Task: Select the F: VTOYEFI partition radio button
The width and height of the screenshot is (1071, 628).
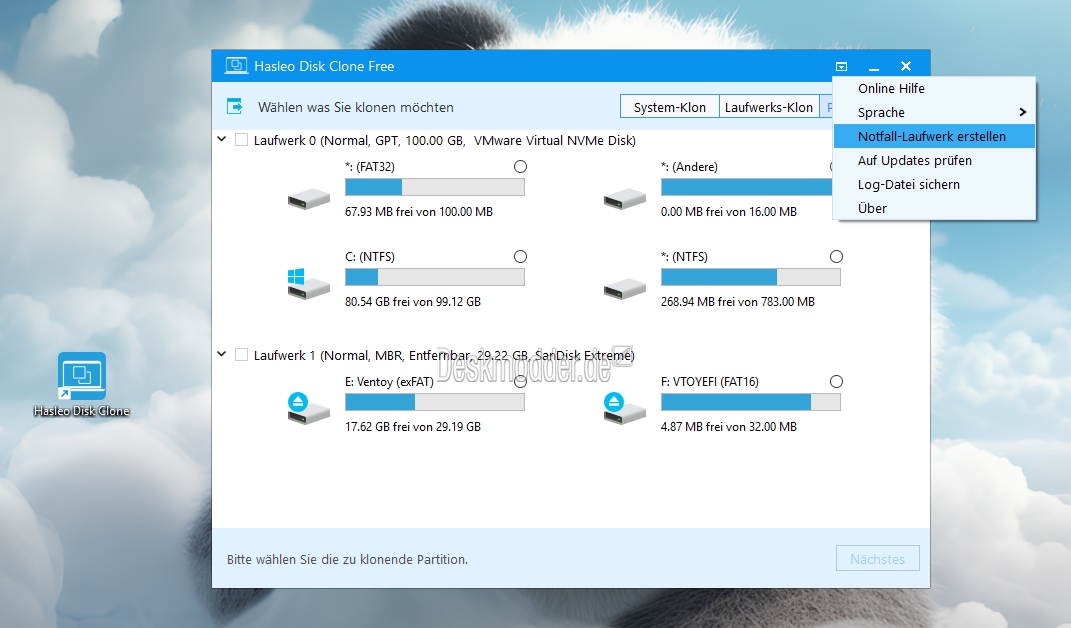Action: [x=836, y=381]
